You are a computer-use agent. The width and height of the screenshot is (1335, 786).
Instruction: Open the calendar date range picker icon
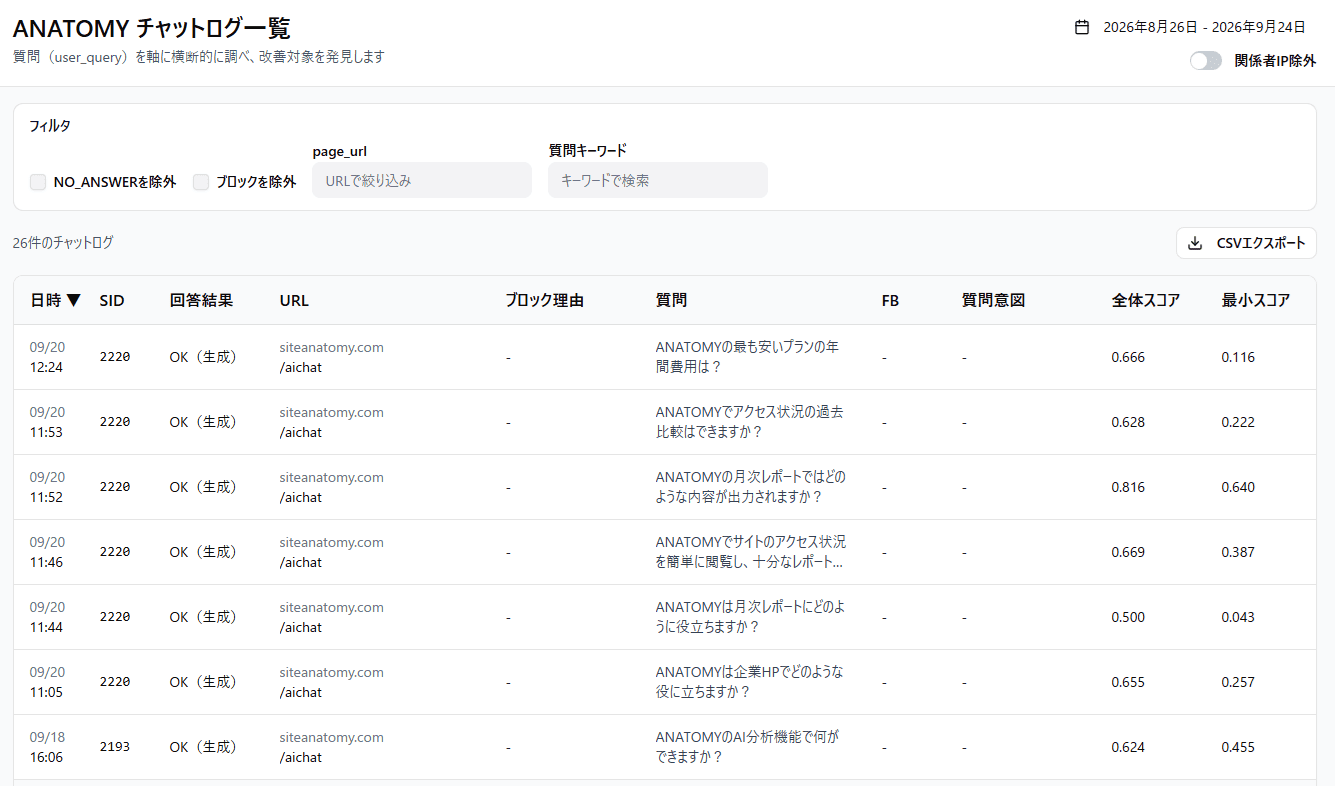click(1082, 27)
